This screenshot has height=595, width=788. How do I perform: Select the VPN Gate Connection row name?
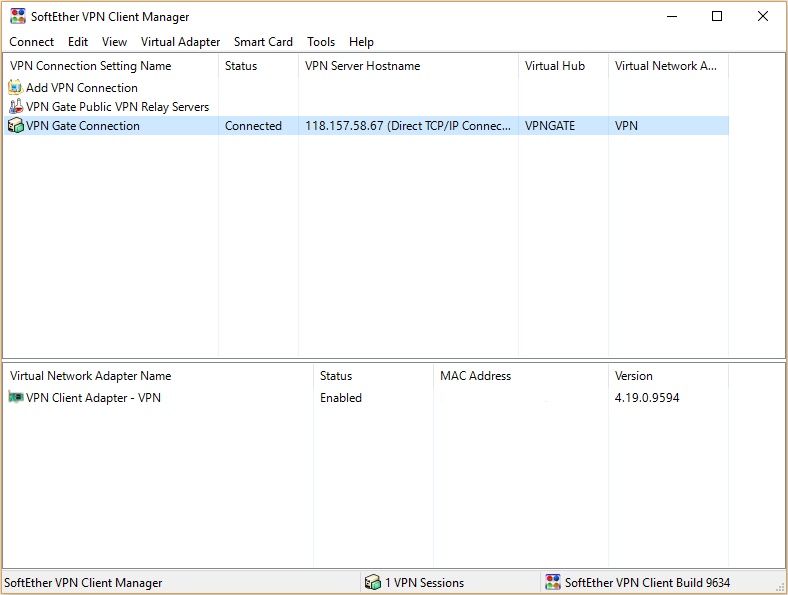click(x=83, y=126)
